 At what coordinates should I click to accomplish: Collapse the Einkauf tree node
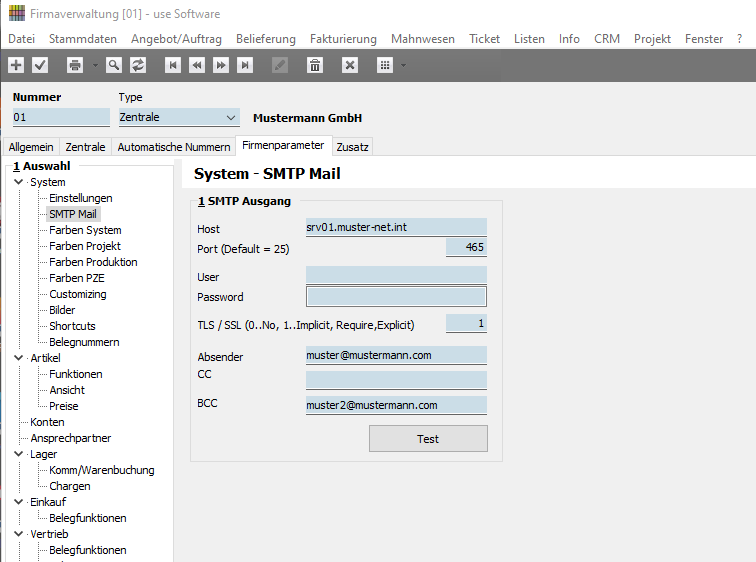[18, 502]
